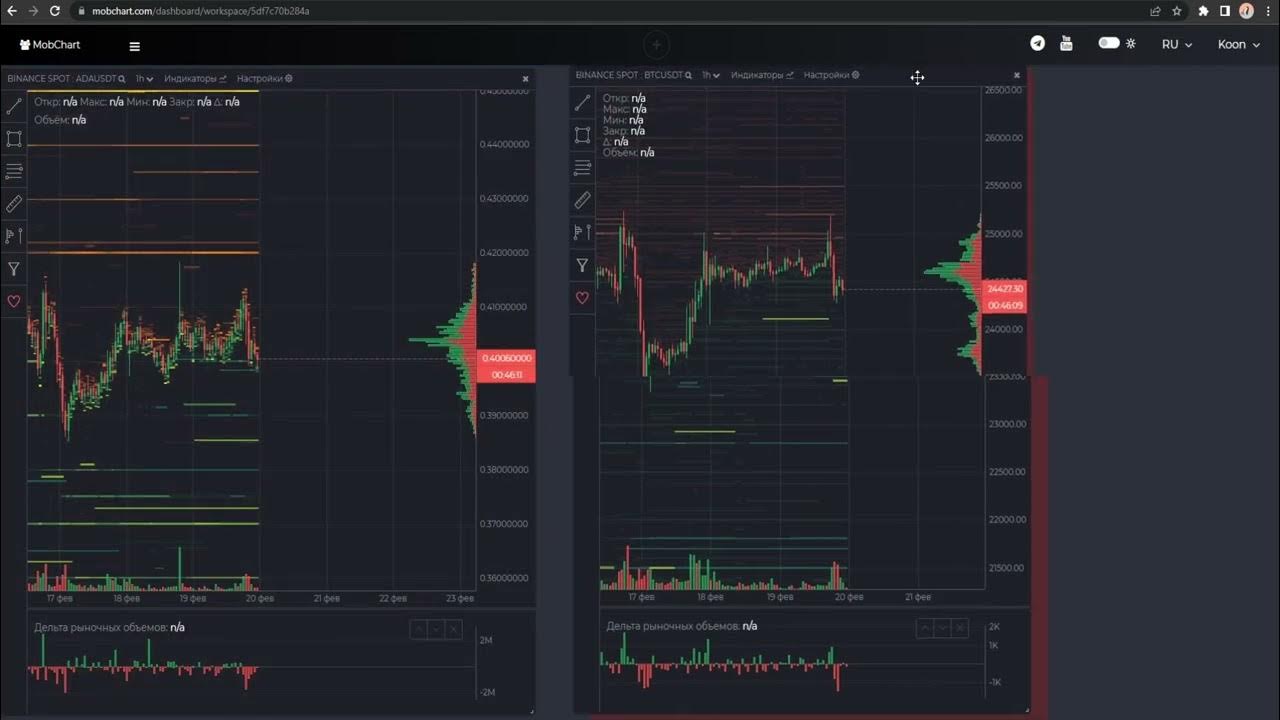This screenshot has height=720, width=1280.
Task: Select volume profile tool in ADAUSDT chart
Action: pyautogui.click(x=14, y=236)
